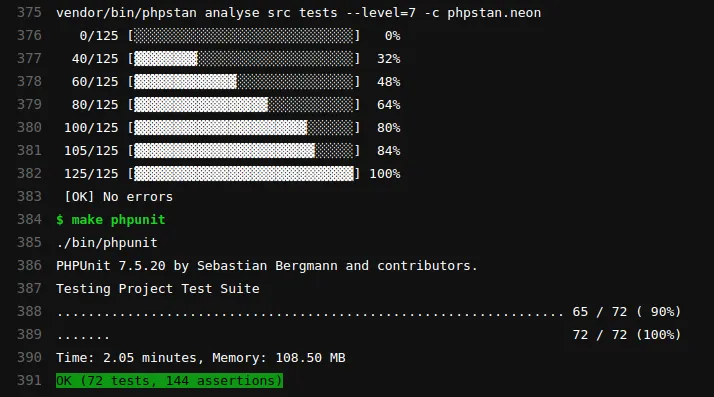The height and width of the screenshot is (397, 714).
Task: Click the 125/125 progress text
Action: tap(91, 173)
